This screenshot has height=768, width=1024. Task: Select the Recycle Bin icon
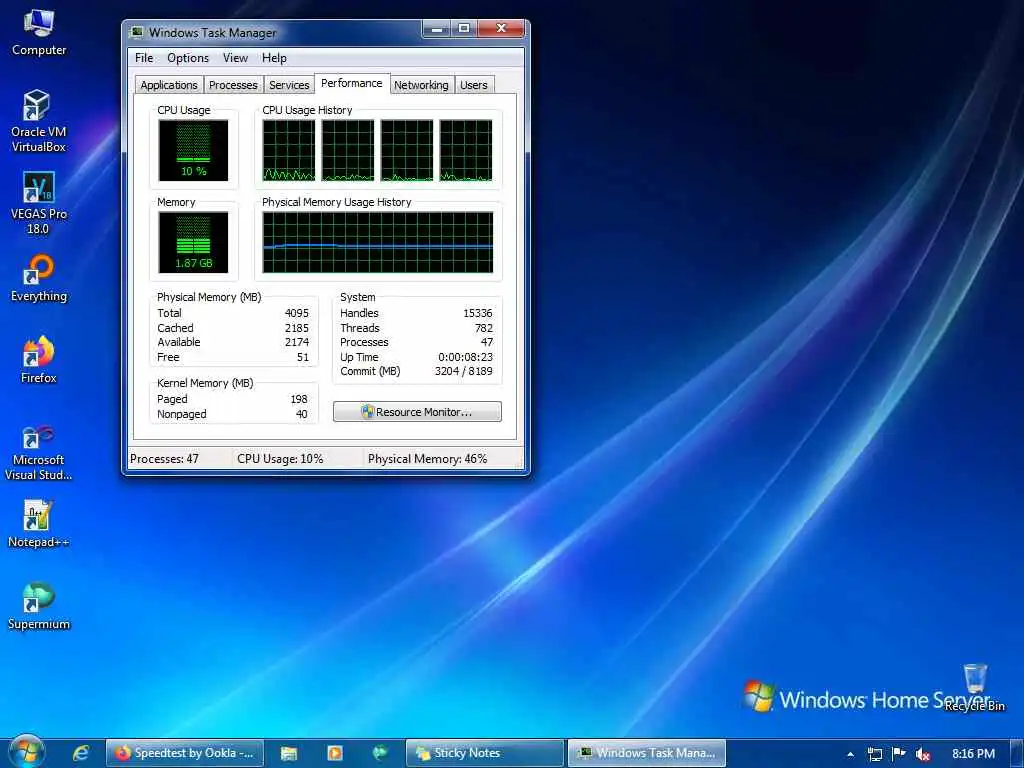(974, 687)
